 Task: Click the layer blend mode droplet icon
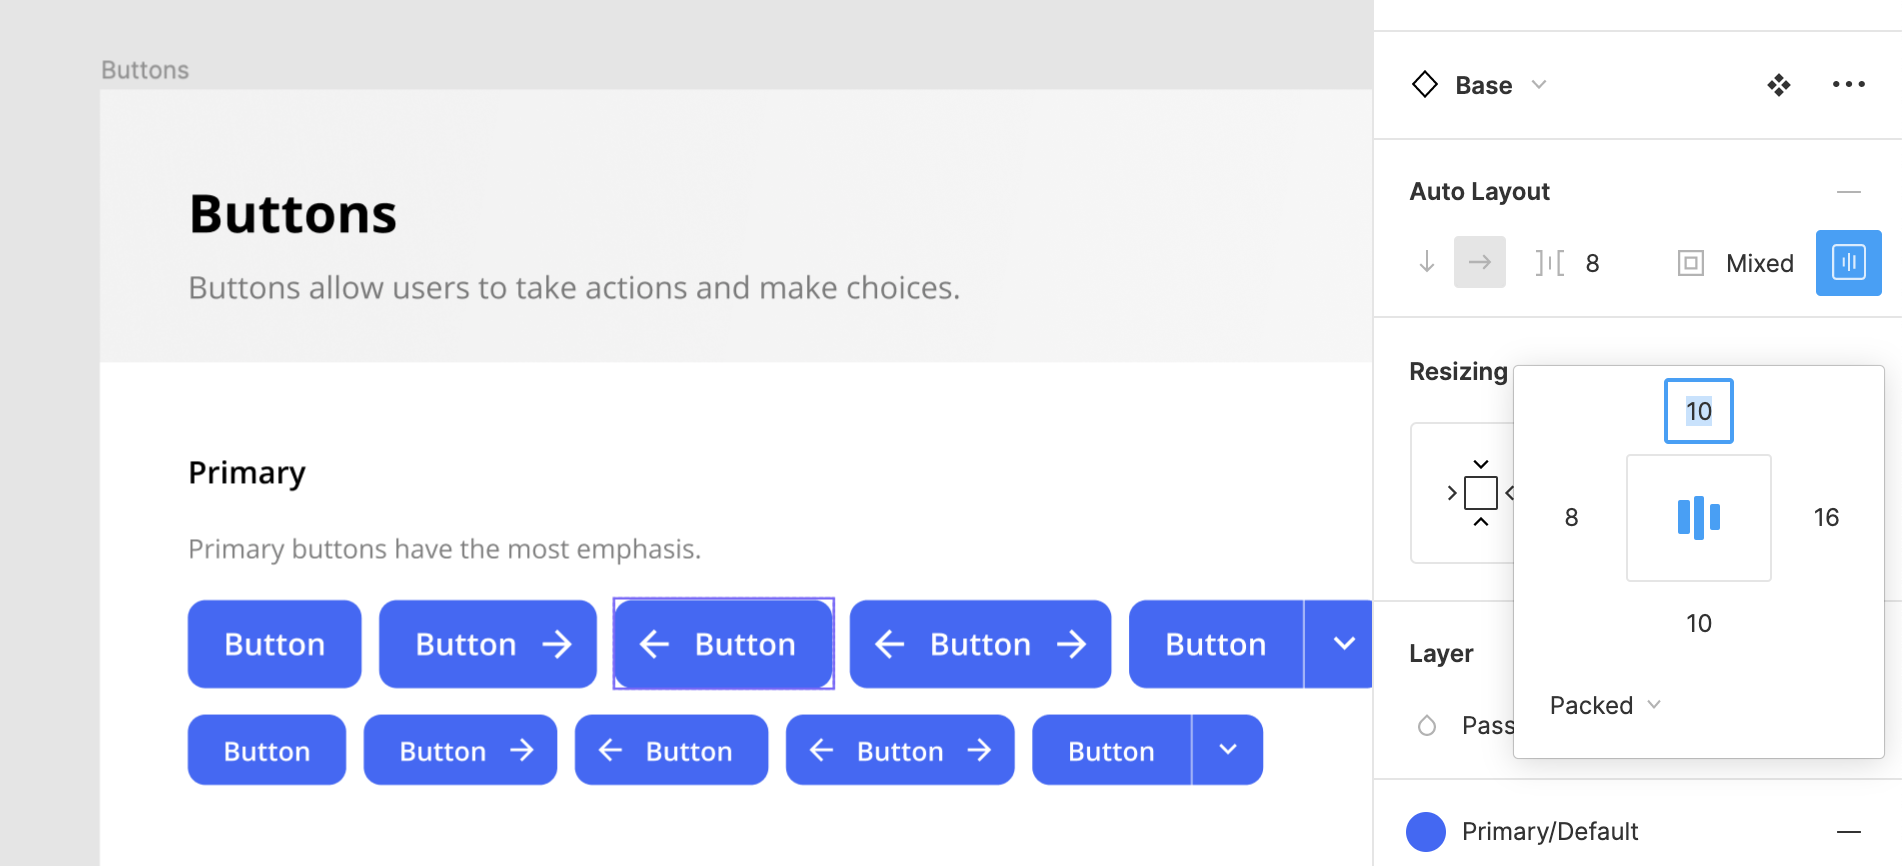(x=1427, y=725)
